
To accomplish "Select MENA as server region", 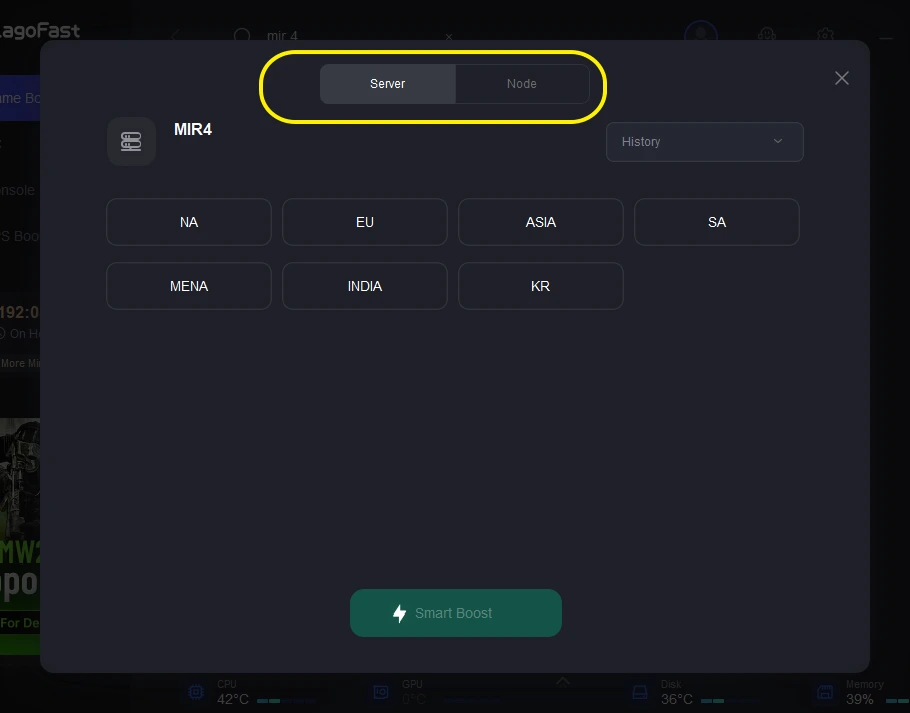I will pyautogui.click(x=189, y=286).
